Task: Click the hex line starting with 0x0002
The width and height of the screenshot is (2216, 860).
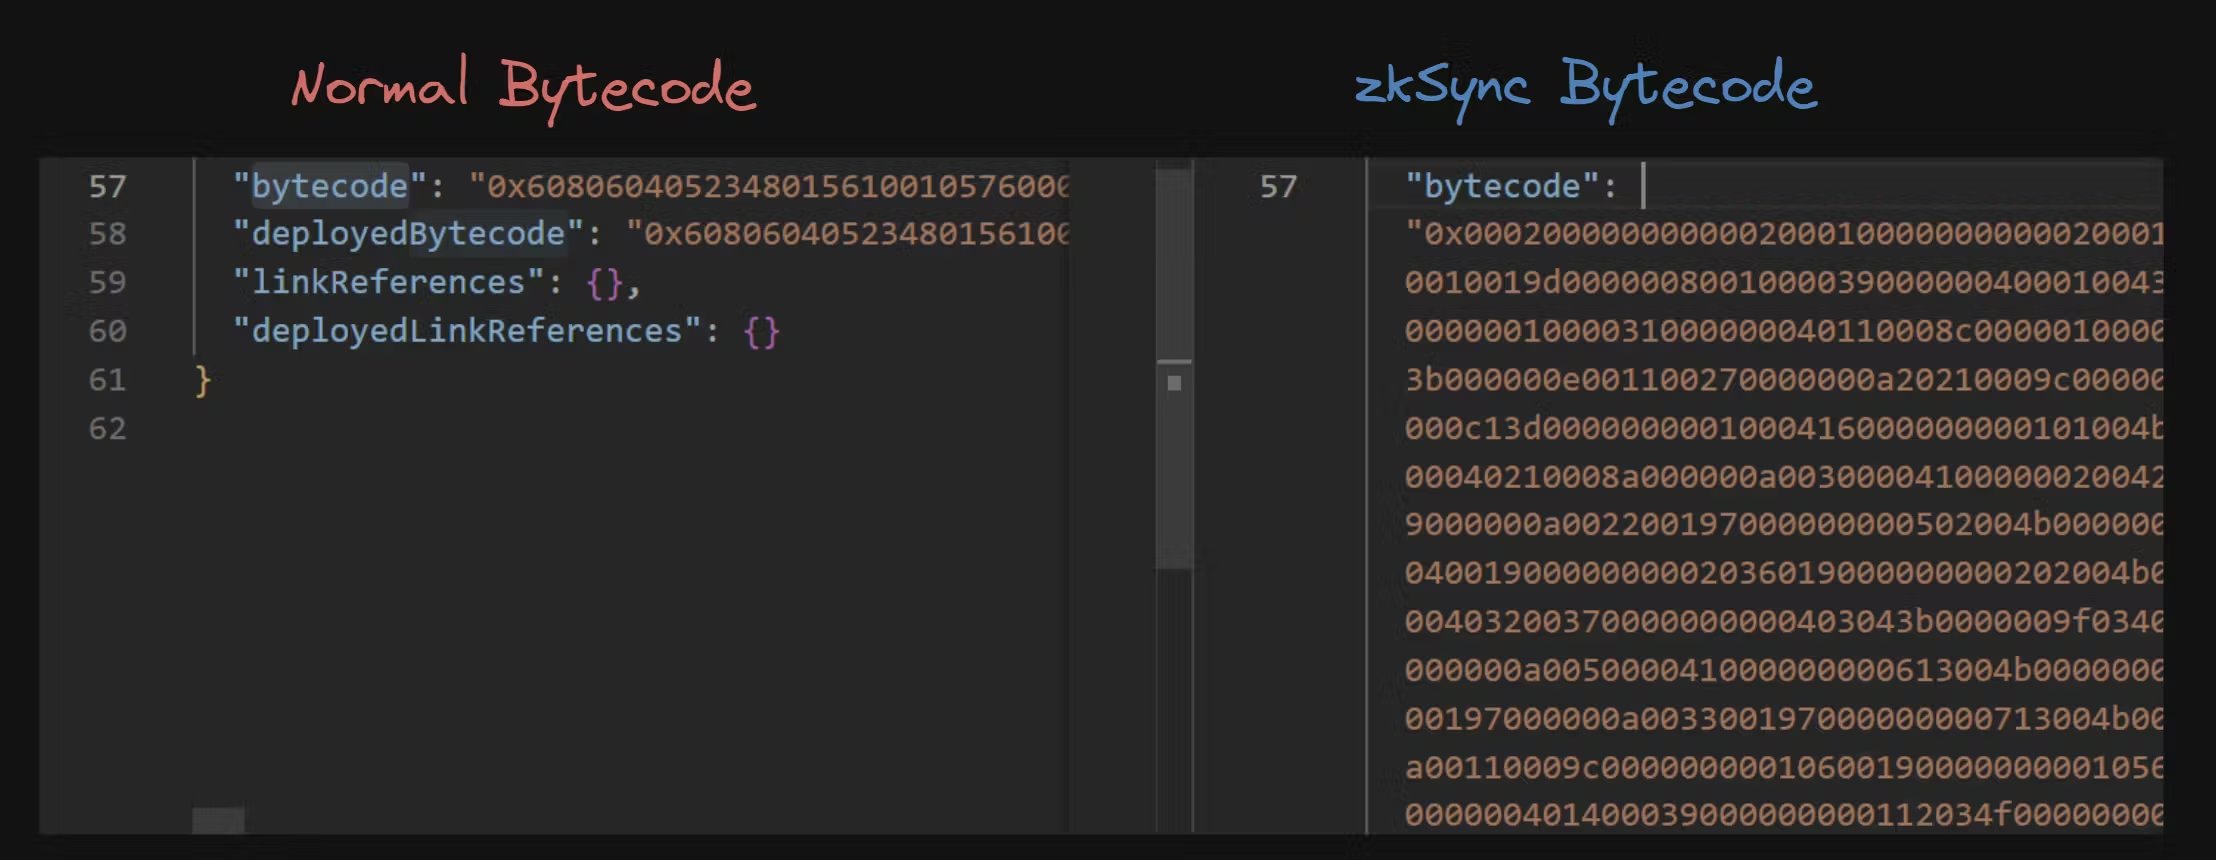Action: (x=1783, y=234)
